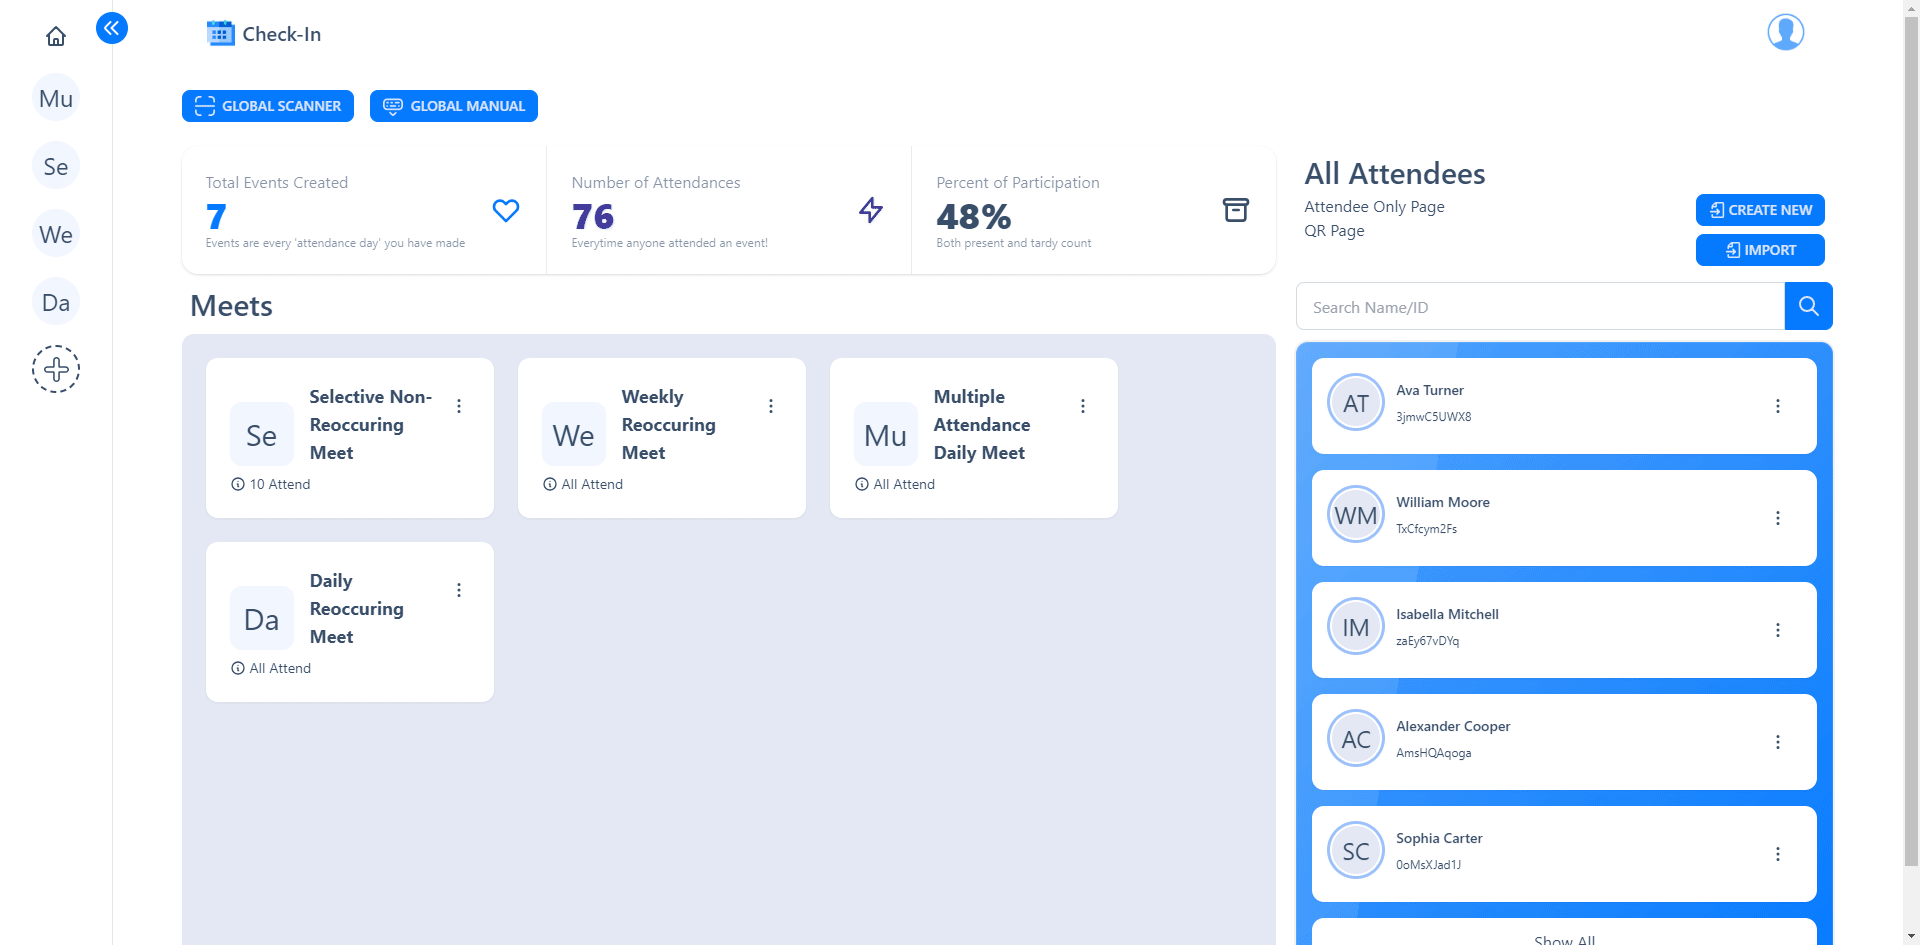Open options menu for Daily Reoccuring Meet
The height and width of the screenshot is (945, 1920).
pyautogui.click(x=459, y=590)
